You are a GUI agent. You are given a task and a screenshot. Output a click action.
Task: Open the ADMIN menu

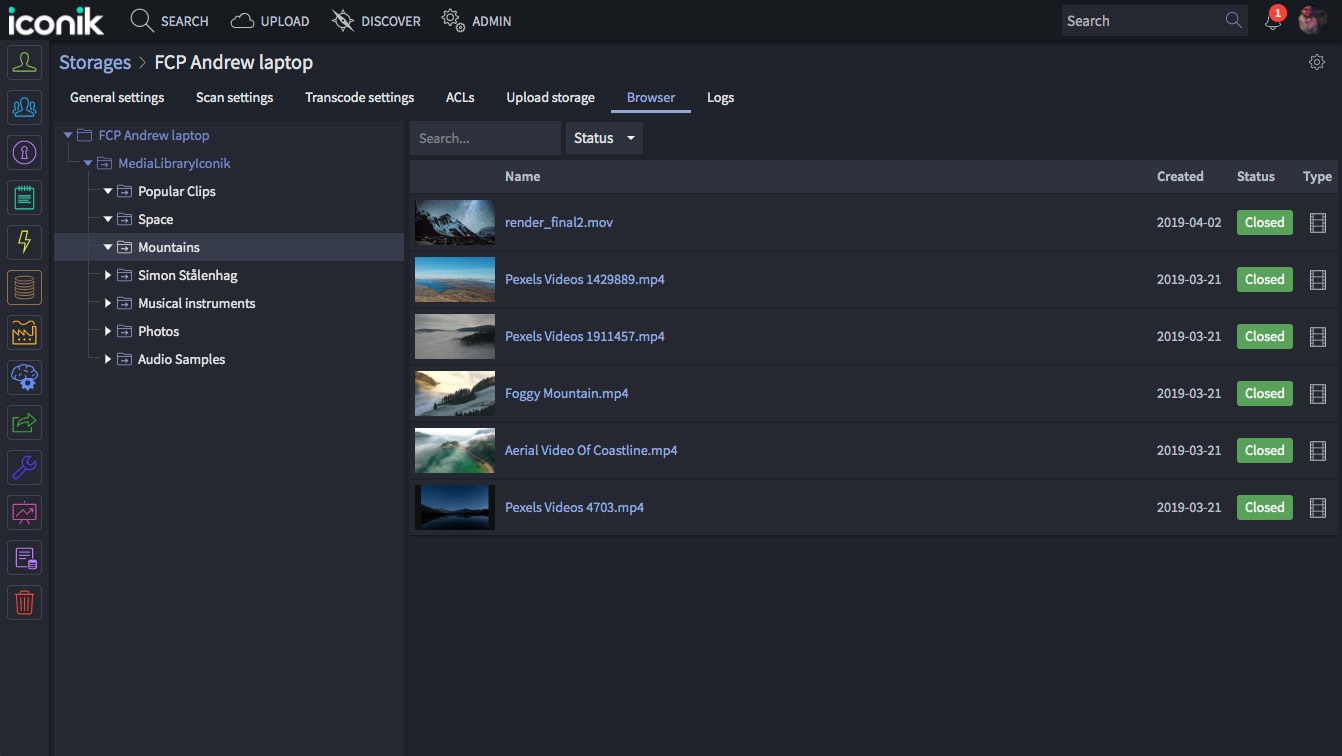(477, 20)
